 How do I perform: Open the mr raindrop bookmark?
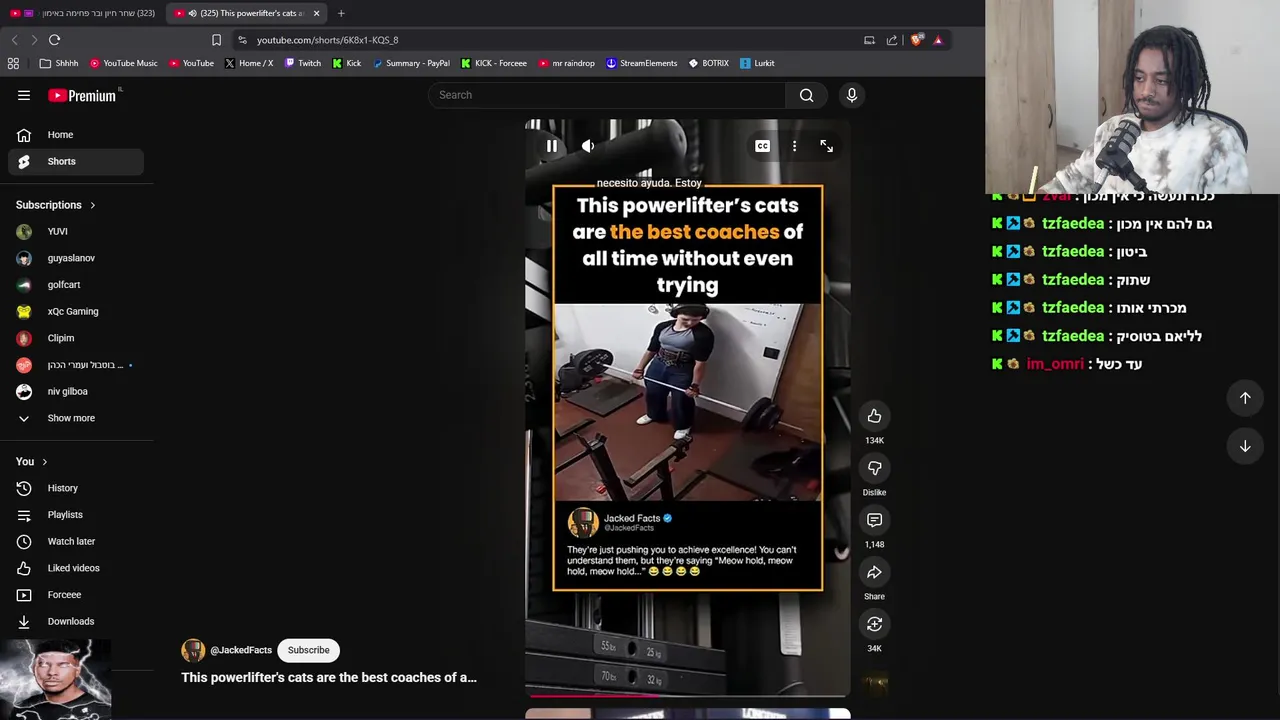click(567, 63)
